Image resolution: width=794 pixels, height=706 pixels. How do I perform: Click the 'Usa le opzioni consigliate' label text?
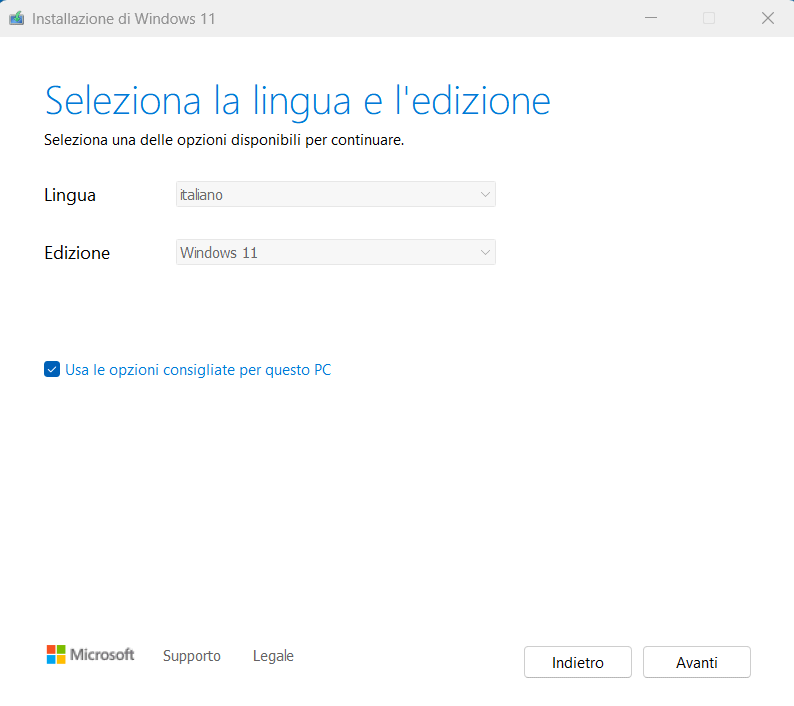click(x=198, y=370)
